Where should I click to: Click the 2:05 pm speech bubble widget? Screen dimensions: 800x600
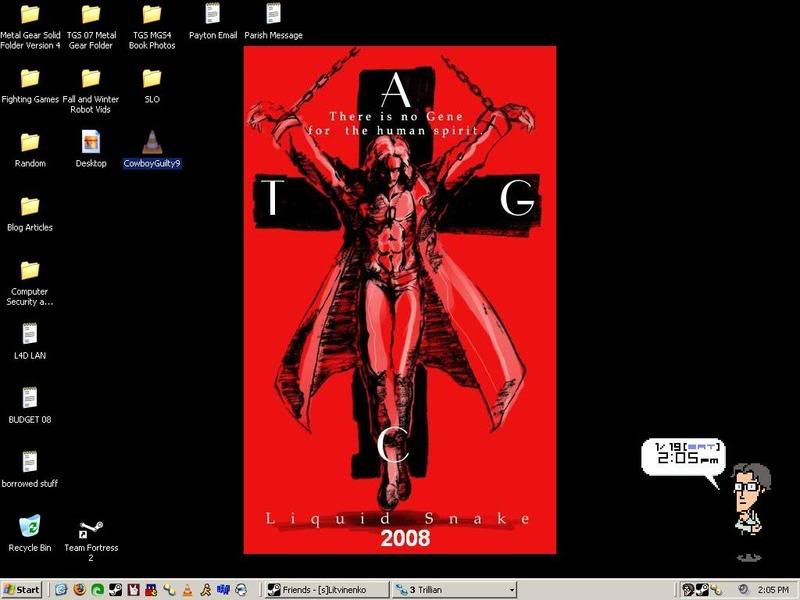(x=683, y=456)
